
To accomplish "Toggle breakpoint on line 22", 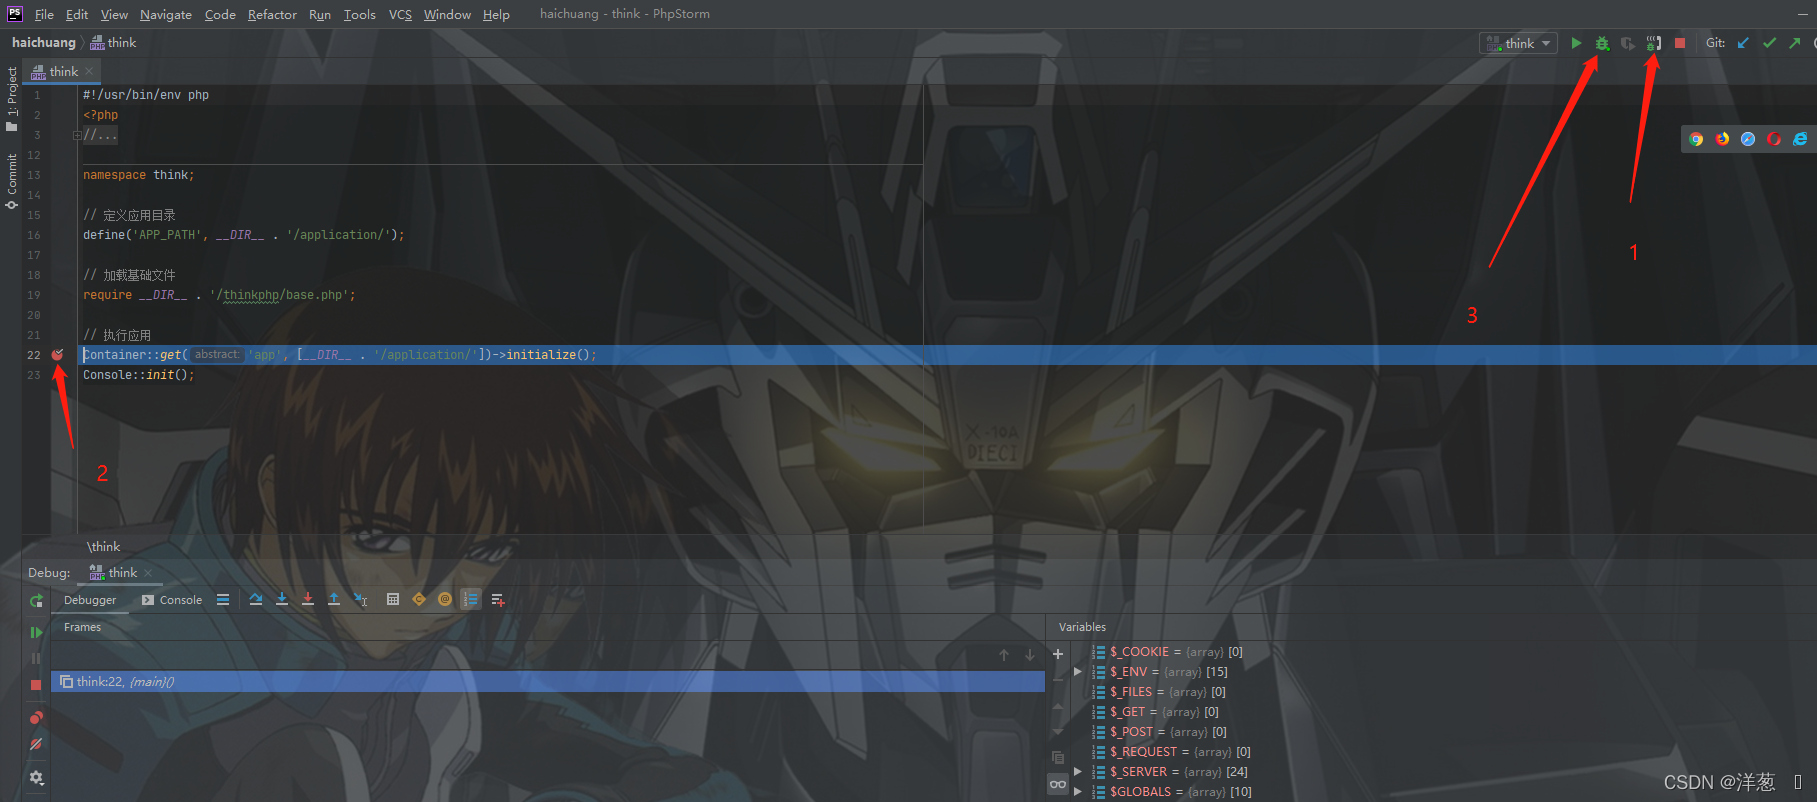I will tap(57, 355).
